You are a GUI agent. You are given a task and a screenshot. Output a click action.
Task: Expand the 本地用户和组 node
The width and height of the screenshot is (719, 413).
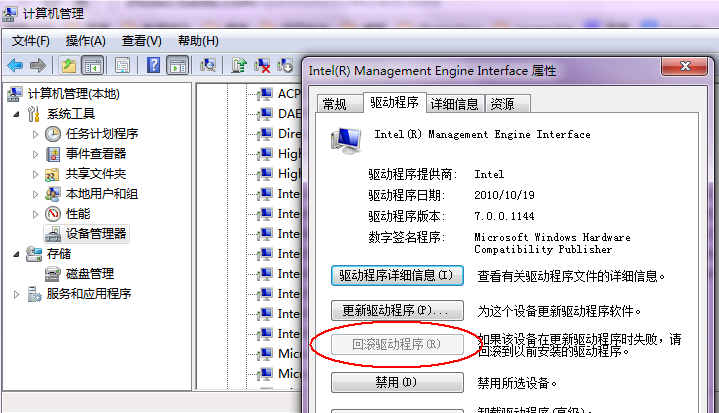[x=35, y=194]
